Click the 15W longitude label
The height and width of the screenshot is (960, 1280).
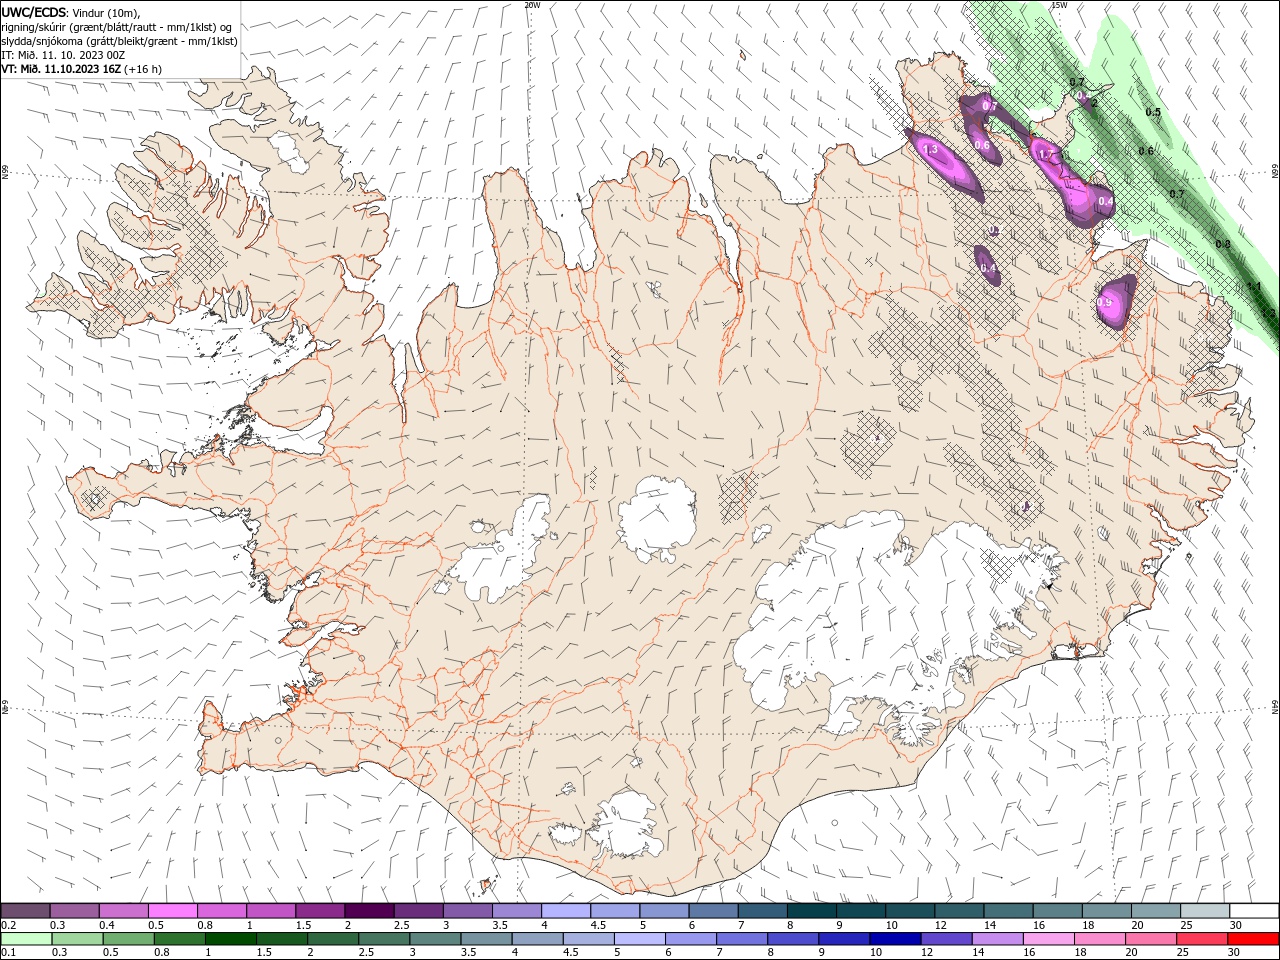[x=1059, y=5]
